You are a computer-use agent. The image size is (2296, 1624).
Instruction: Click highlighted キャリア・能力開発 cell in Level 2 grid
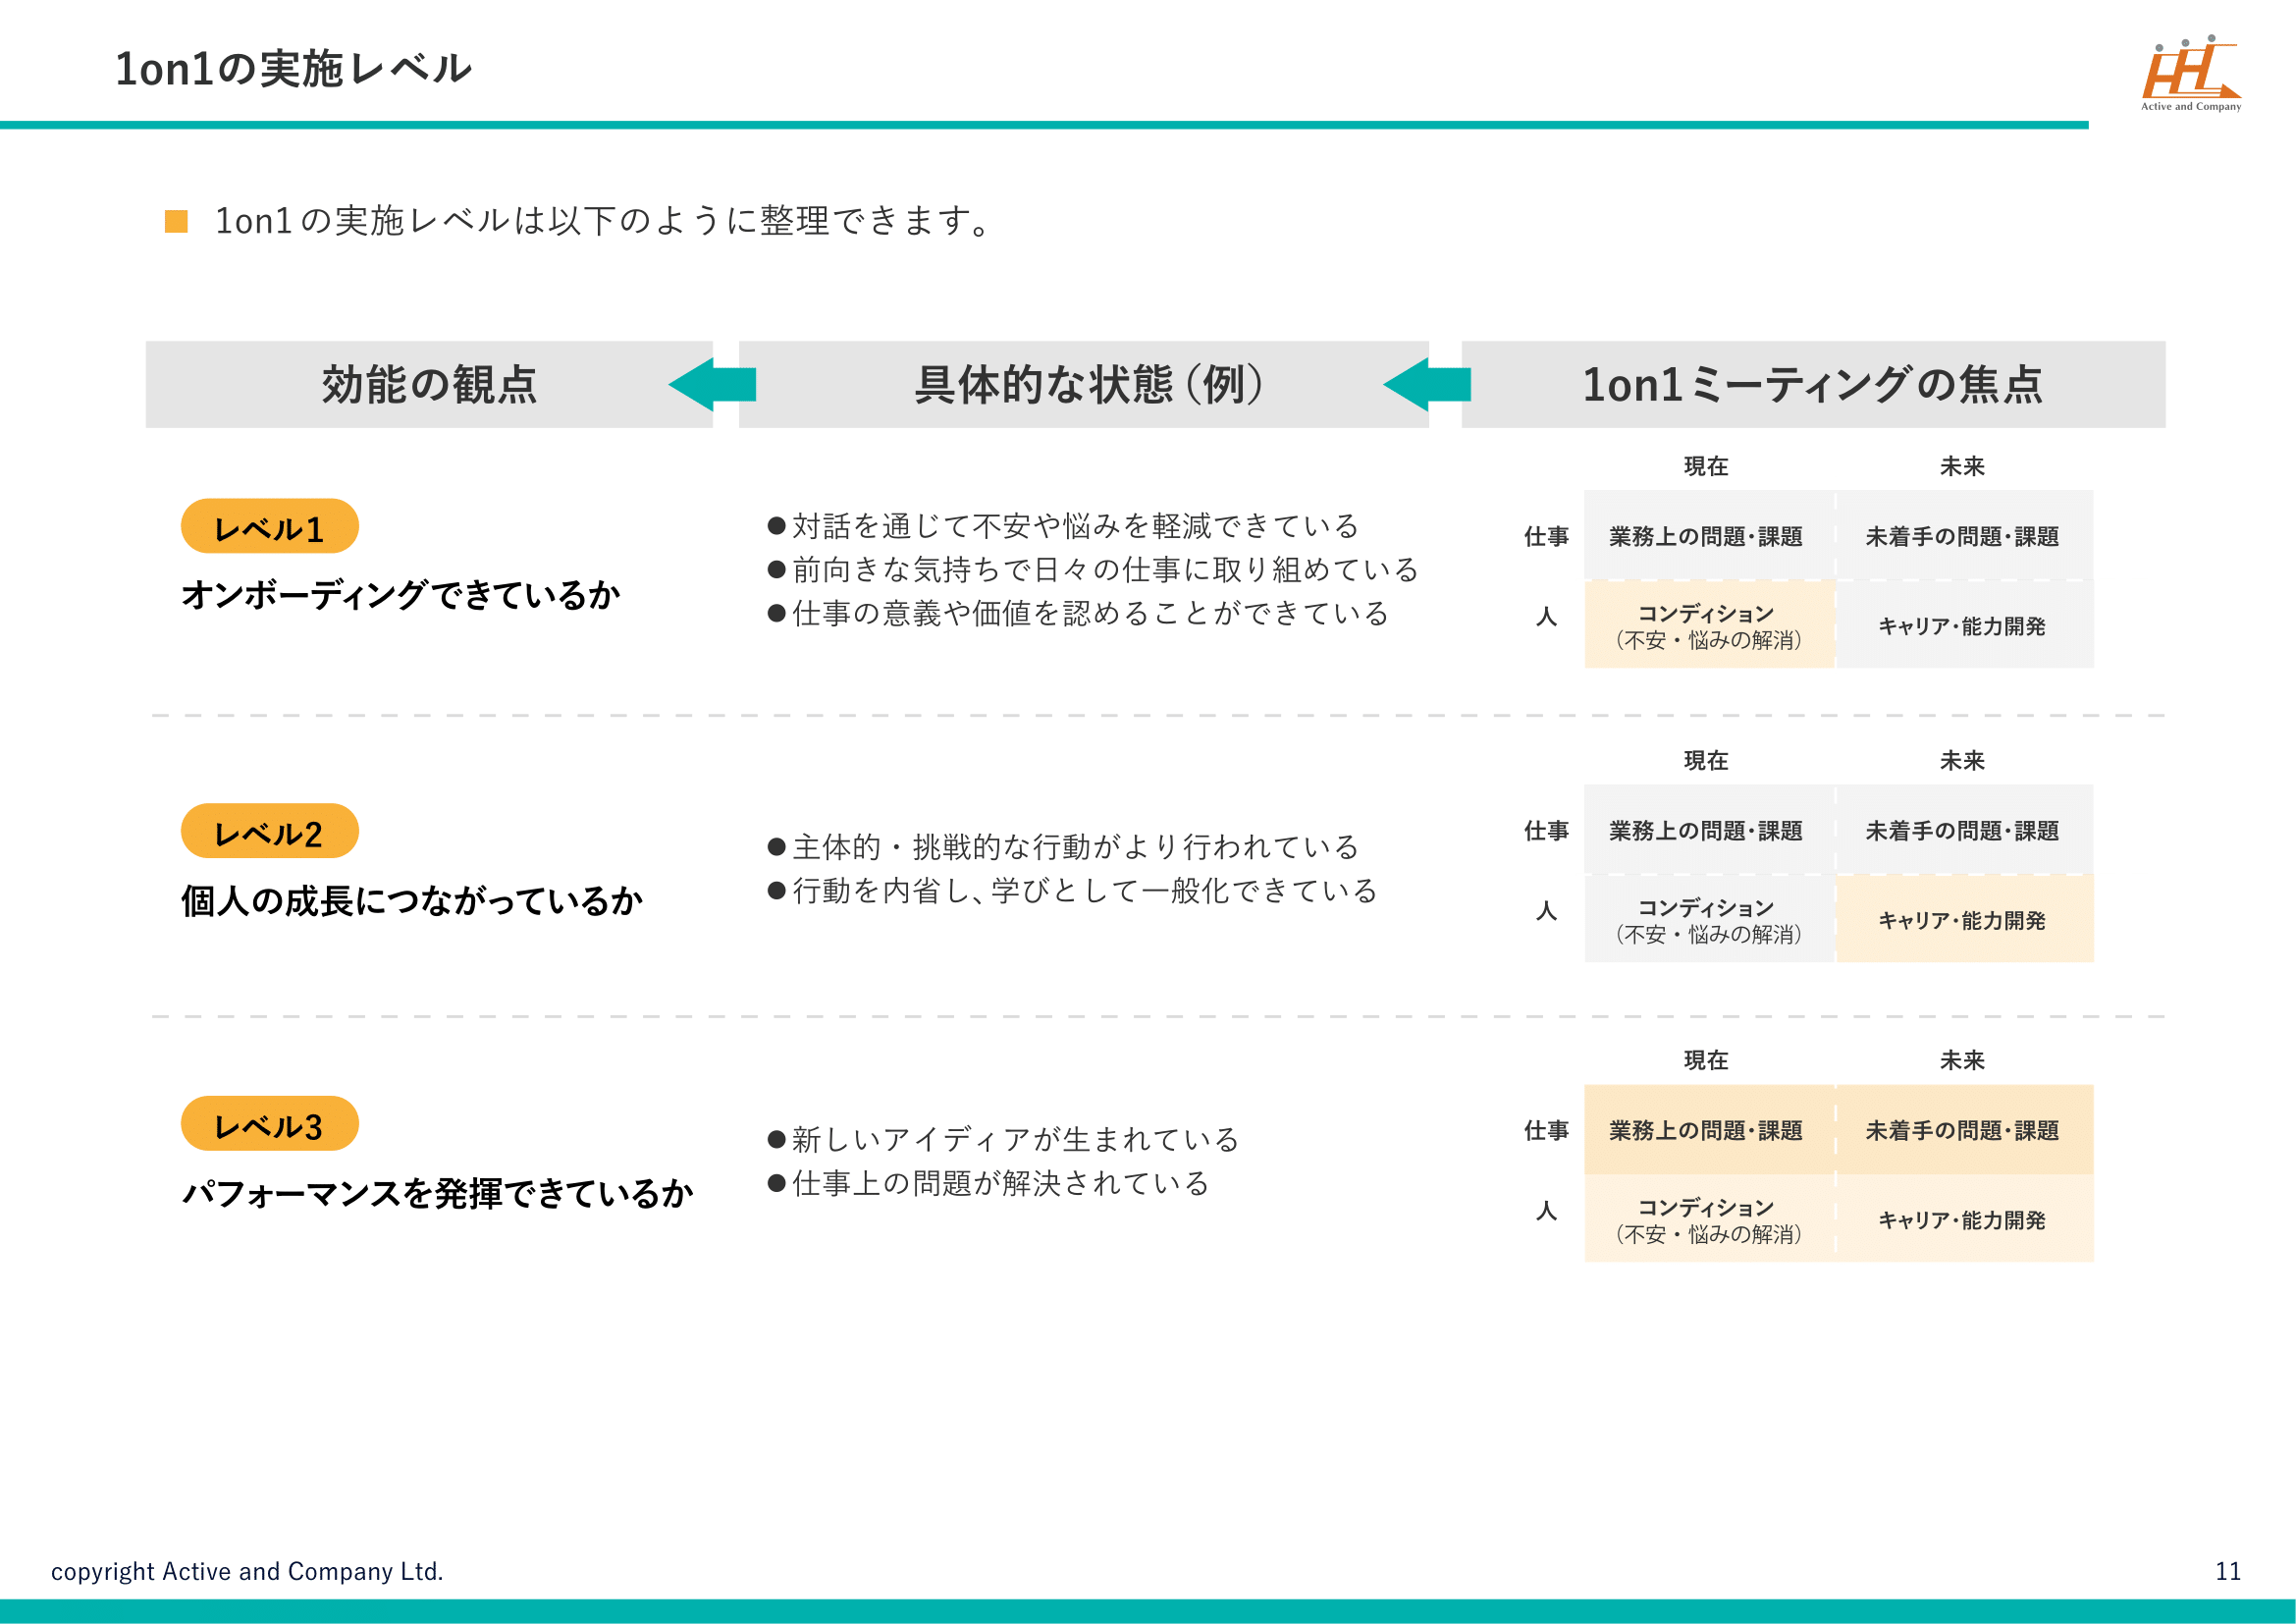point(1963,920)
